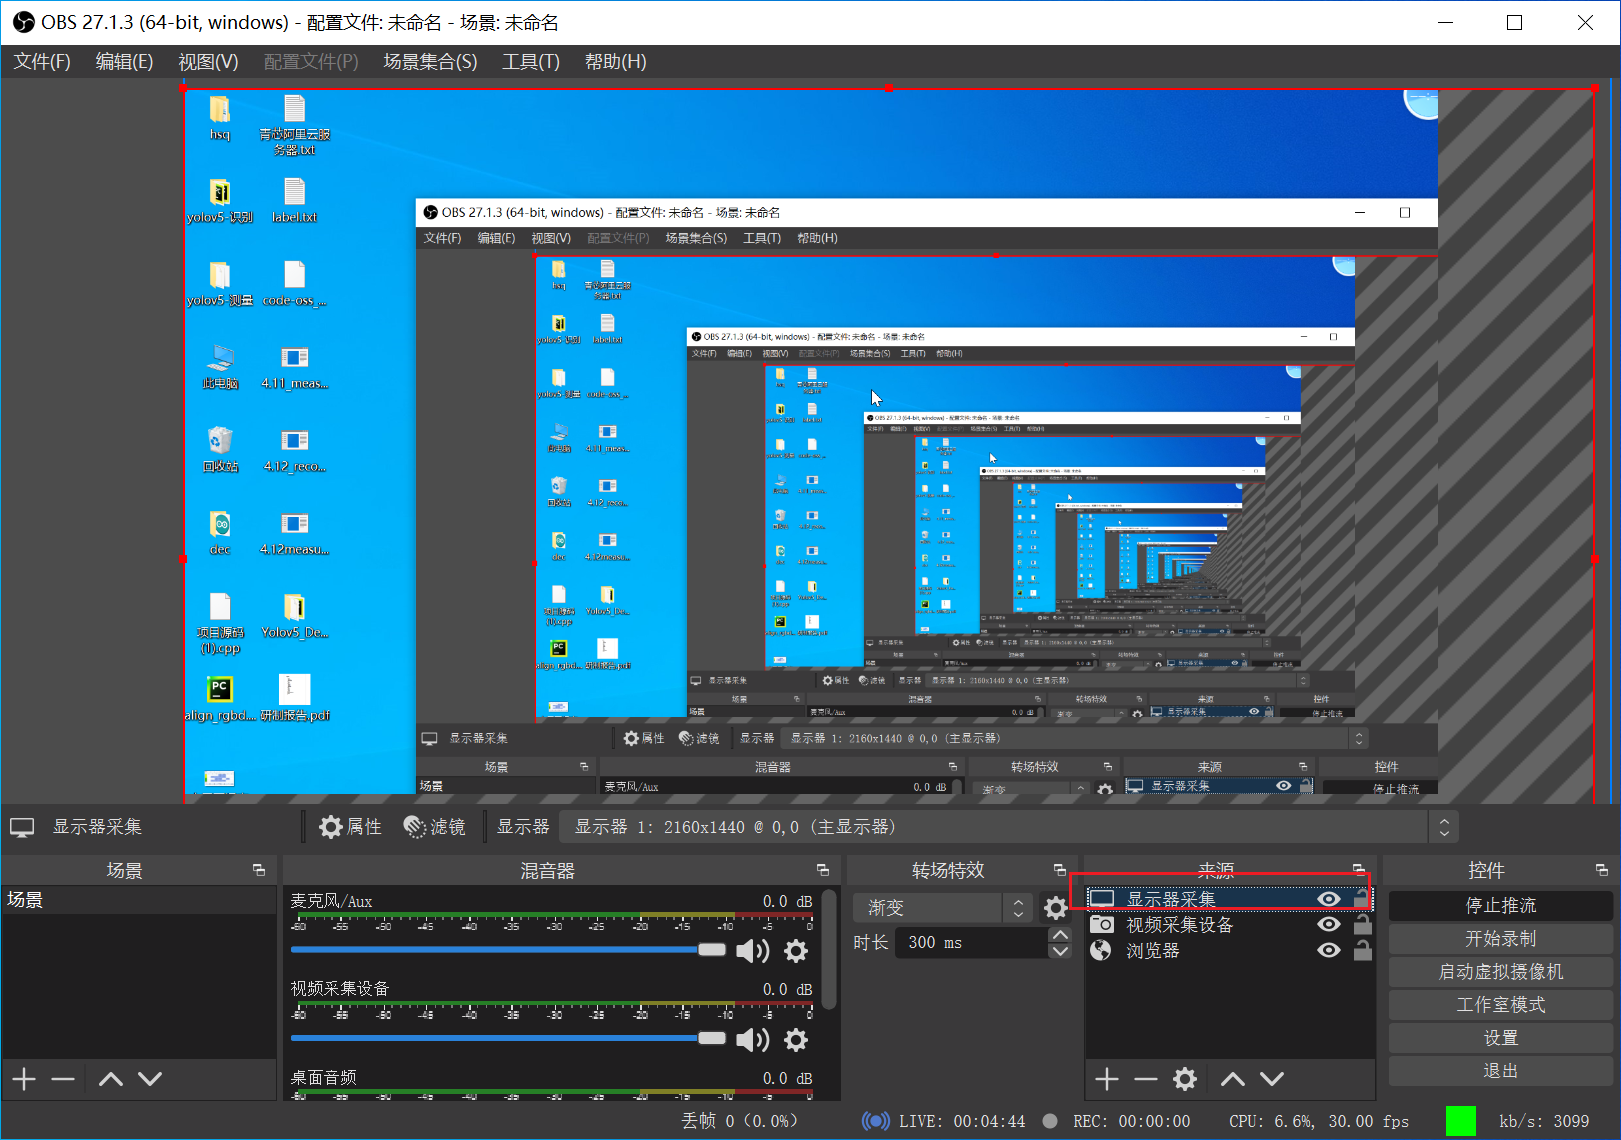Click mixer panel vertical scrollbar

(x=828, y=950)
